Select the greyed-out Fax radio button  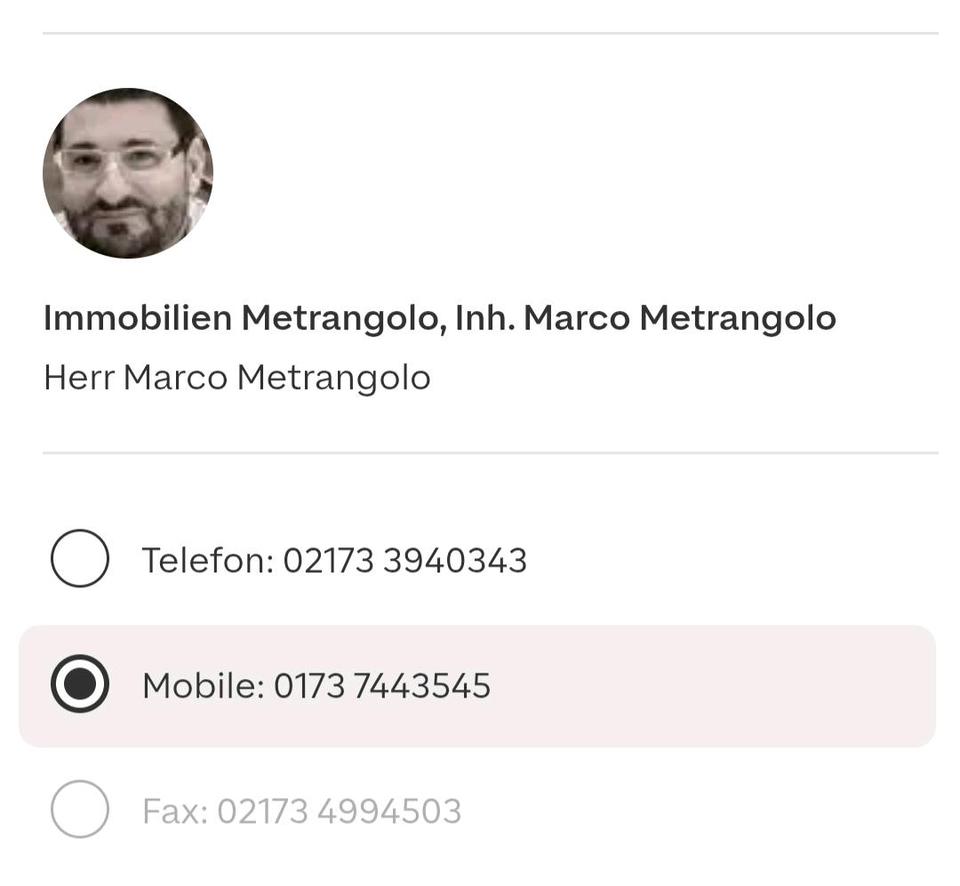pyautogui.click(x=80, y=810)
